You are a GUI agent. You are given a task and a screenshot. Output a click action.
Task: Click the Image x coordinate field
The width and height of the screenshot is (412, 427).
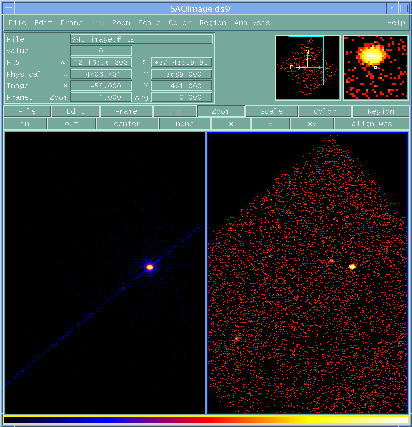[101, 86]
